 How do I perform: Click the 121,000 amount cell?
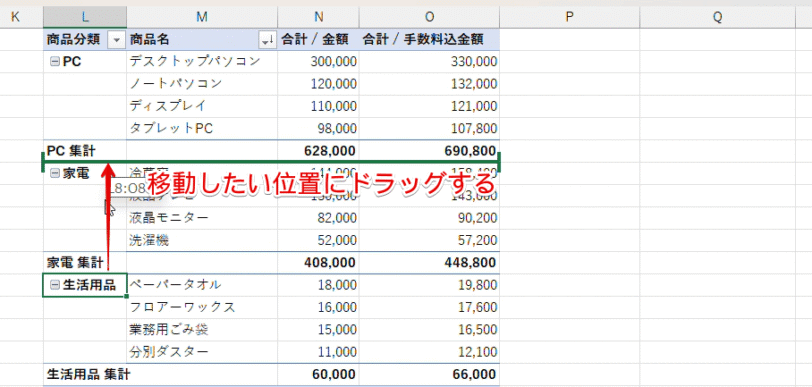(429, 106)
